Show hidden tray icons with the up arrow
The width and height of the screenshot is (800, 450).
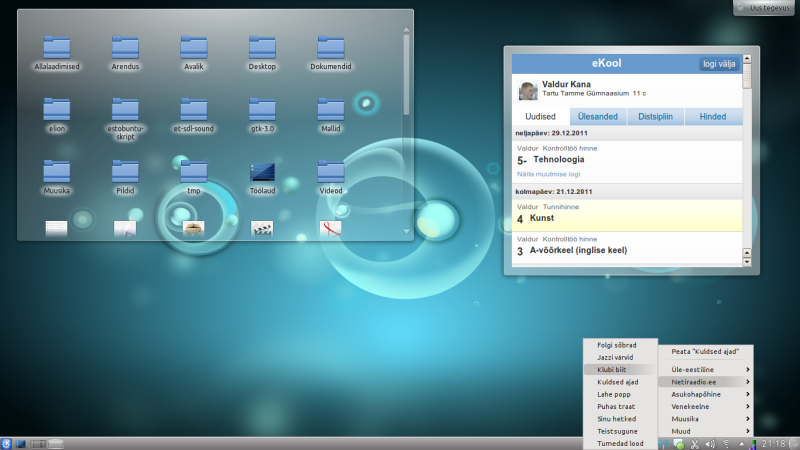click(x=742, y=444)
